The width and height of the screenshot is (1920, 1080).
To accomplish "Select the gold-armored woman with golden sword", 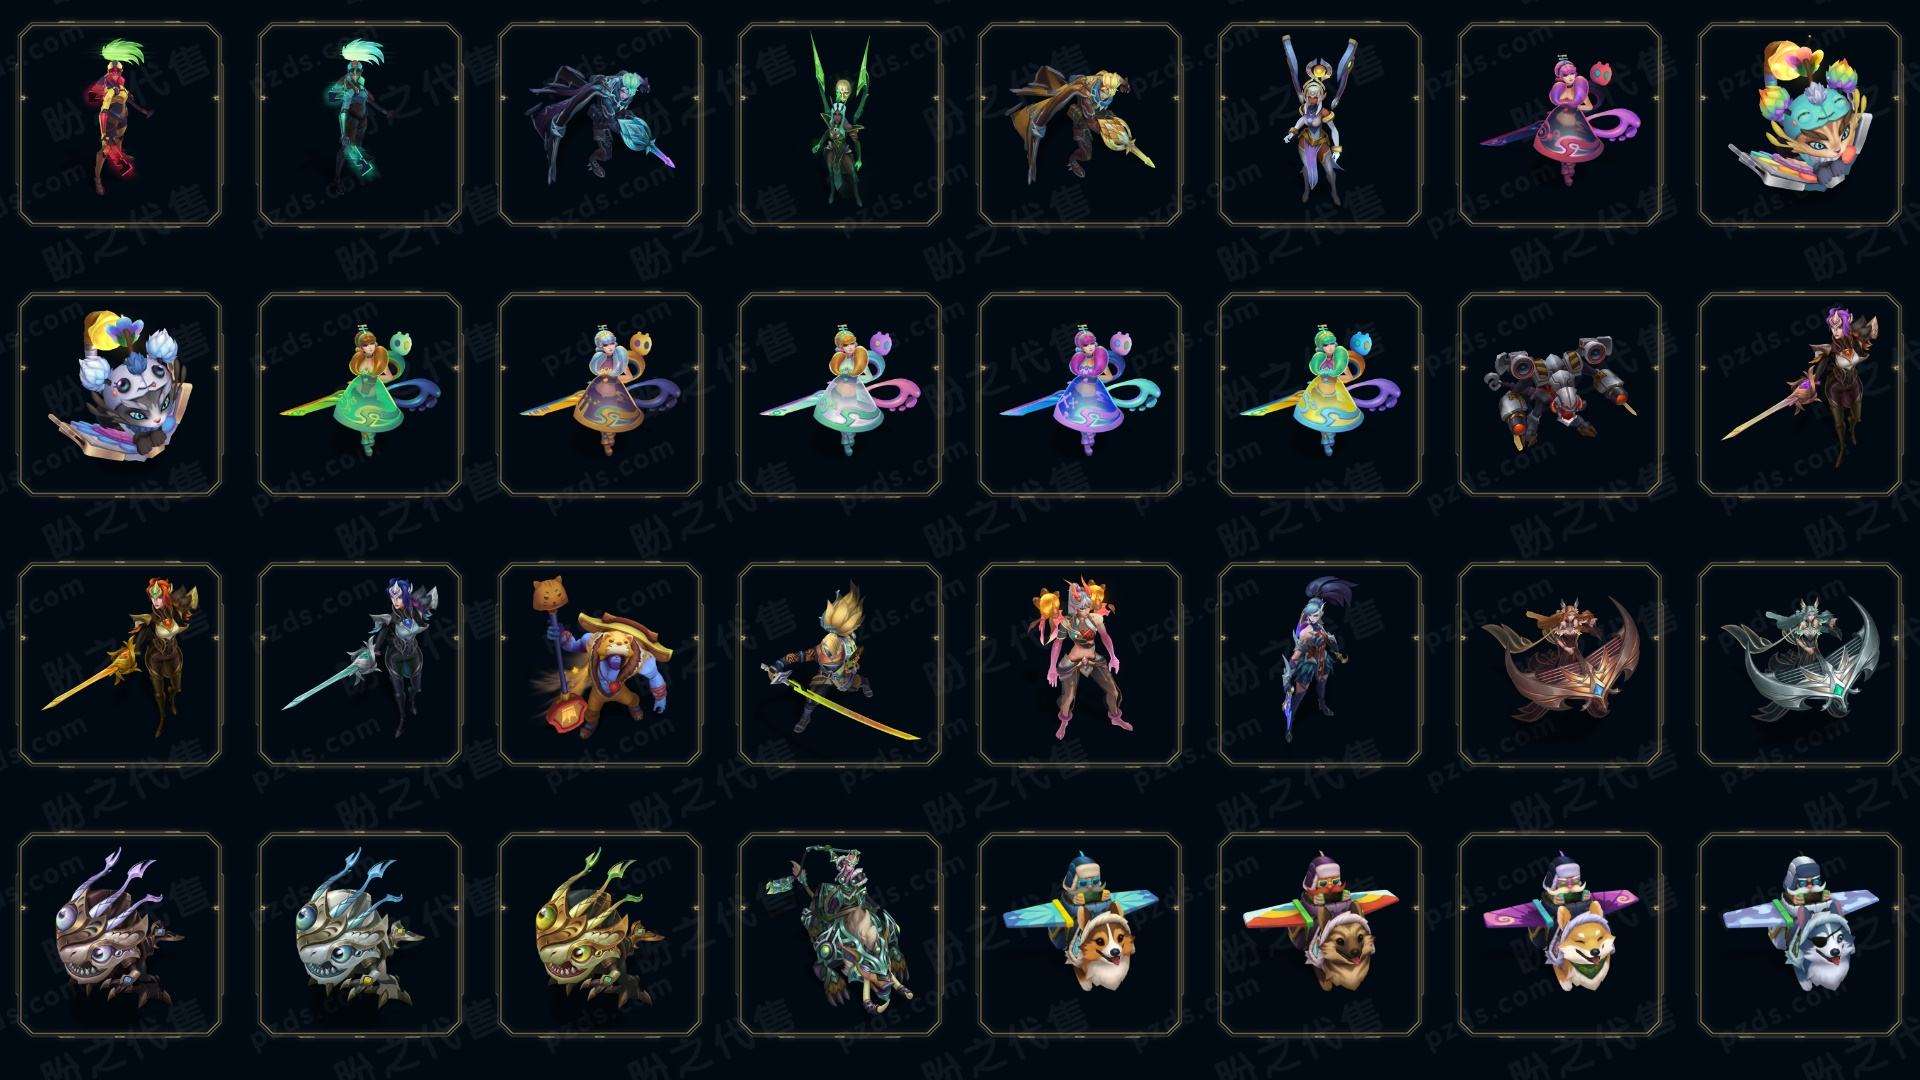I will (120, 664).
